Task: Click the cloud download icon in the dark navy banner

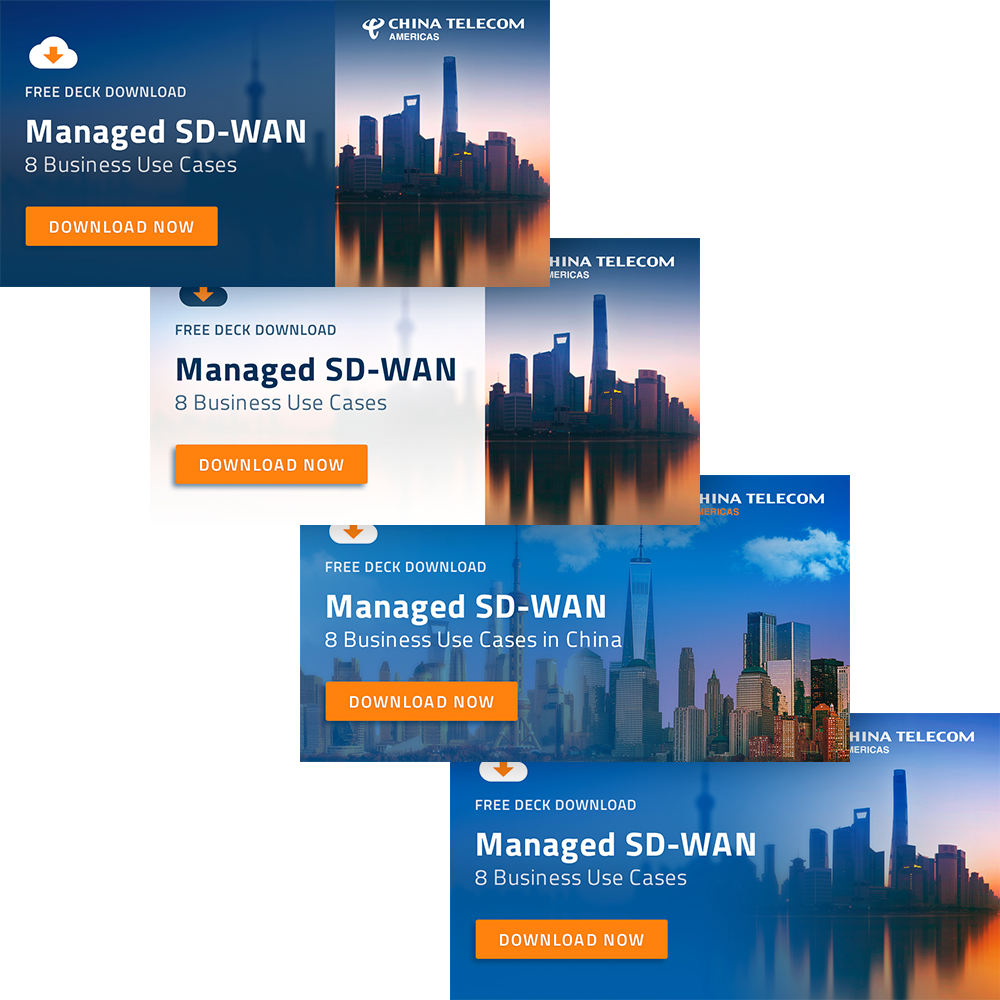Action: point(54,53)
